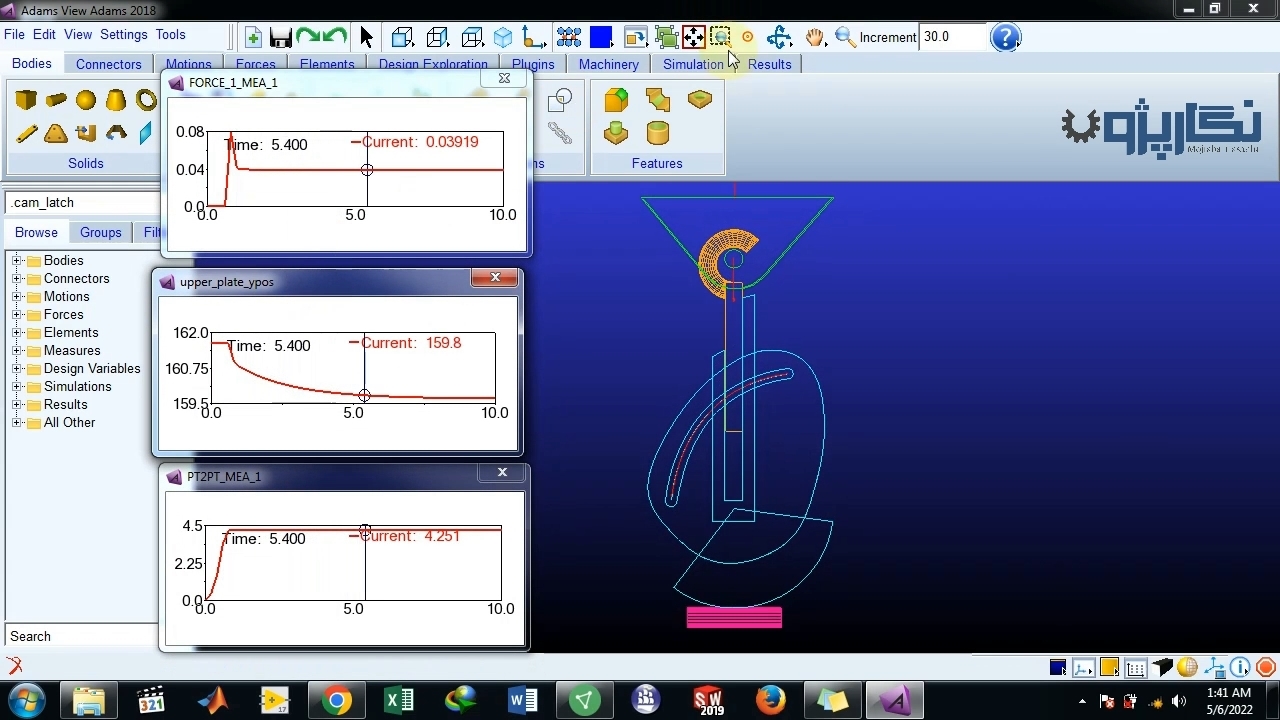Click the Information icon in status bar
Image resolution: width=1280 pixels, height=720 pixels.
(x=1240, y=667)
